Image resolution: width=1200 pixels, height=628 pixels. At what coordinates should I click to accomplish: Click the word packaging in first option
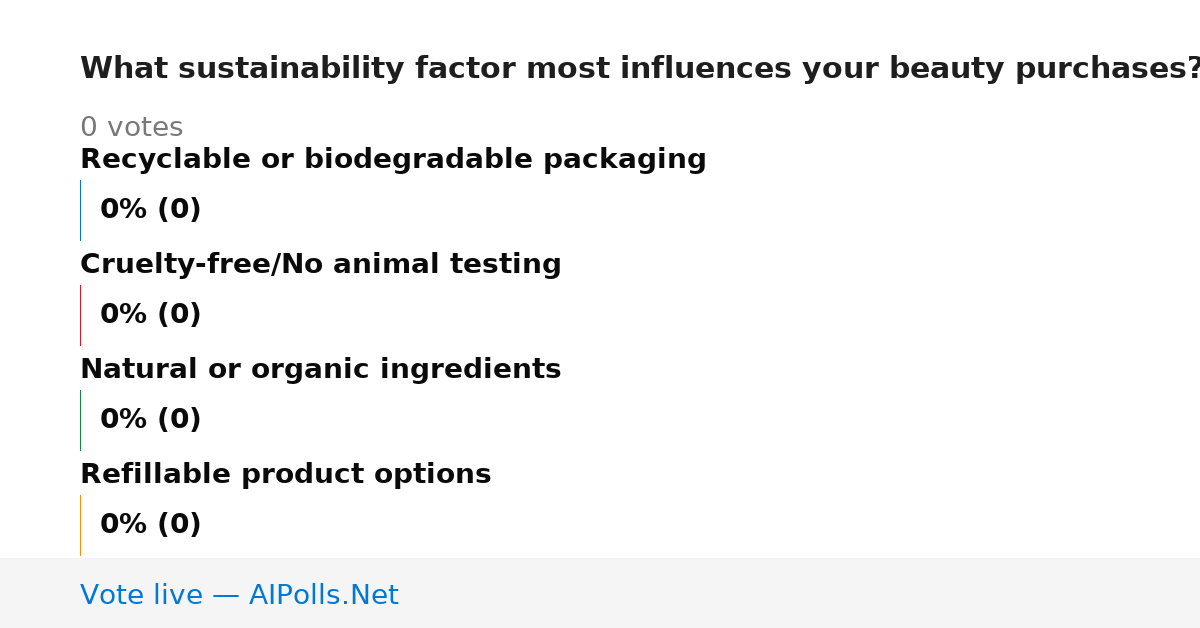pyautogui.click(x=625, y=161)
